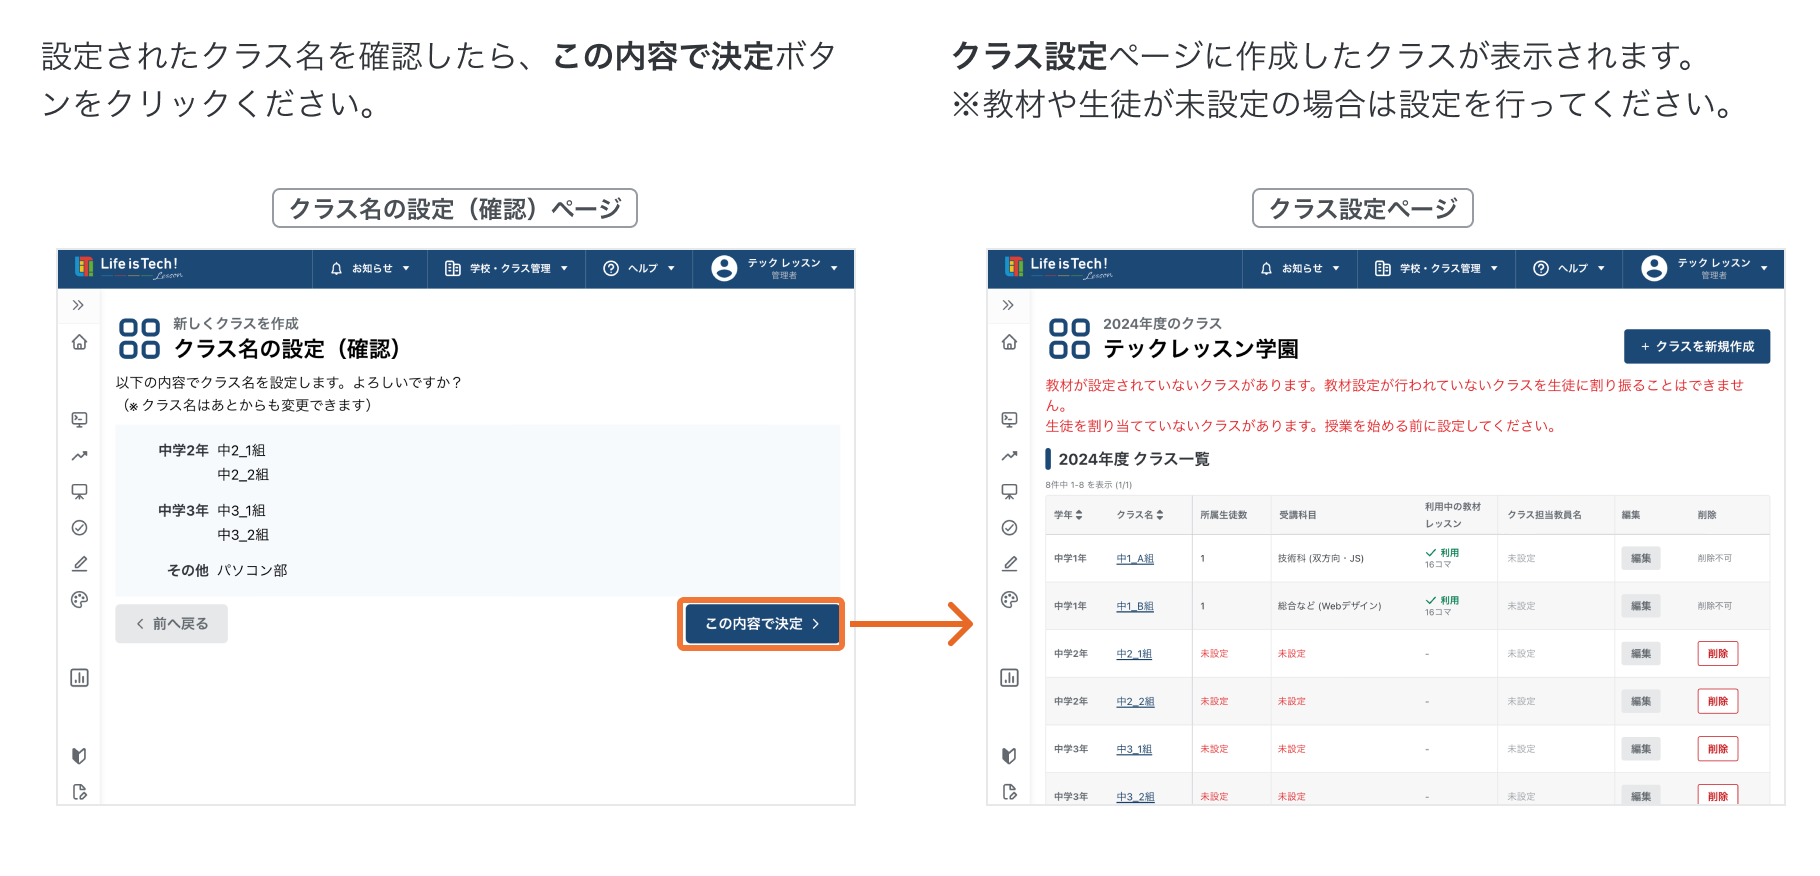Open 学校・クラス管理 menu on confirmation page
This screenshot has width=1820, height=876.
[507, 268]
